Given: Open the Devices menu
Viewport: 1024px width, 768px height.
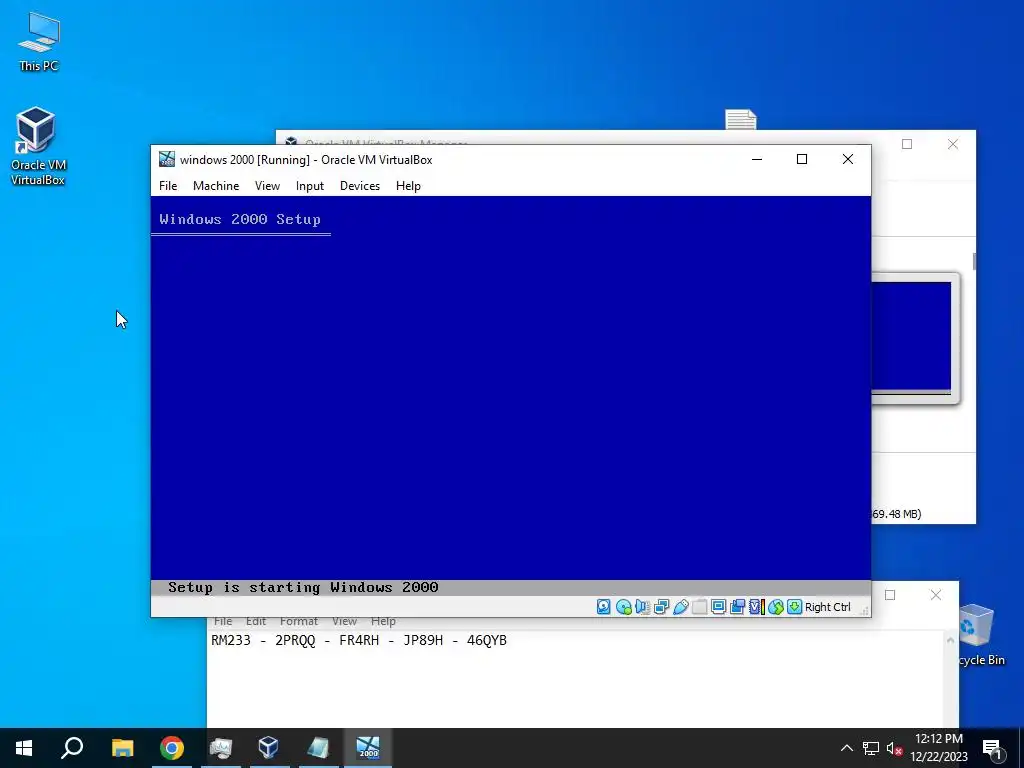Looking at the screenshot, I should point(360,186).
